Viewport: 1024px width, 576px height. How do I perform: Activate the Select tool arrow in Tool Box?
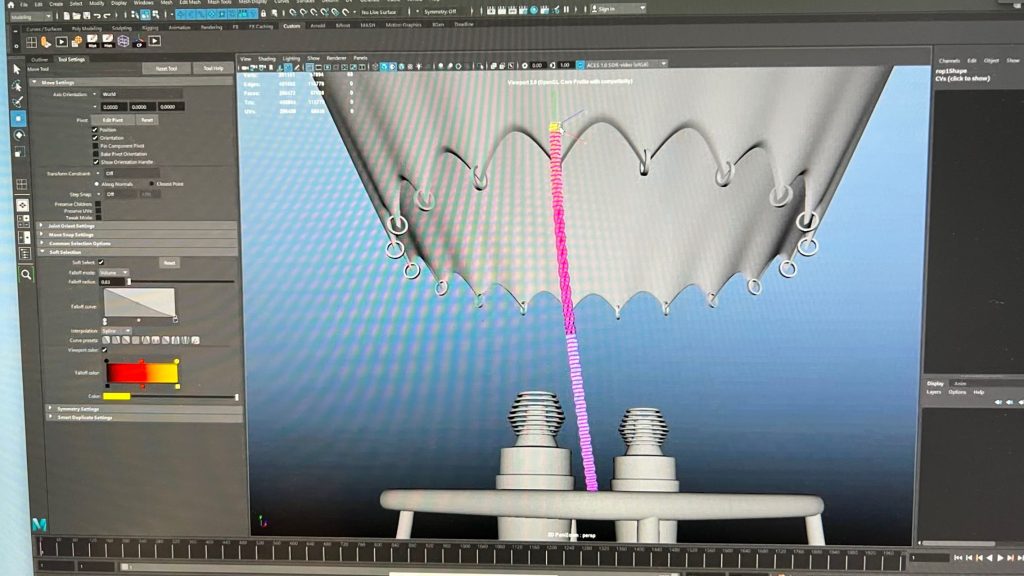click(18, 69)
